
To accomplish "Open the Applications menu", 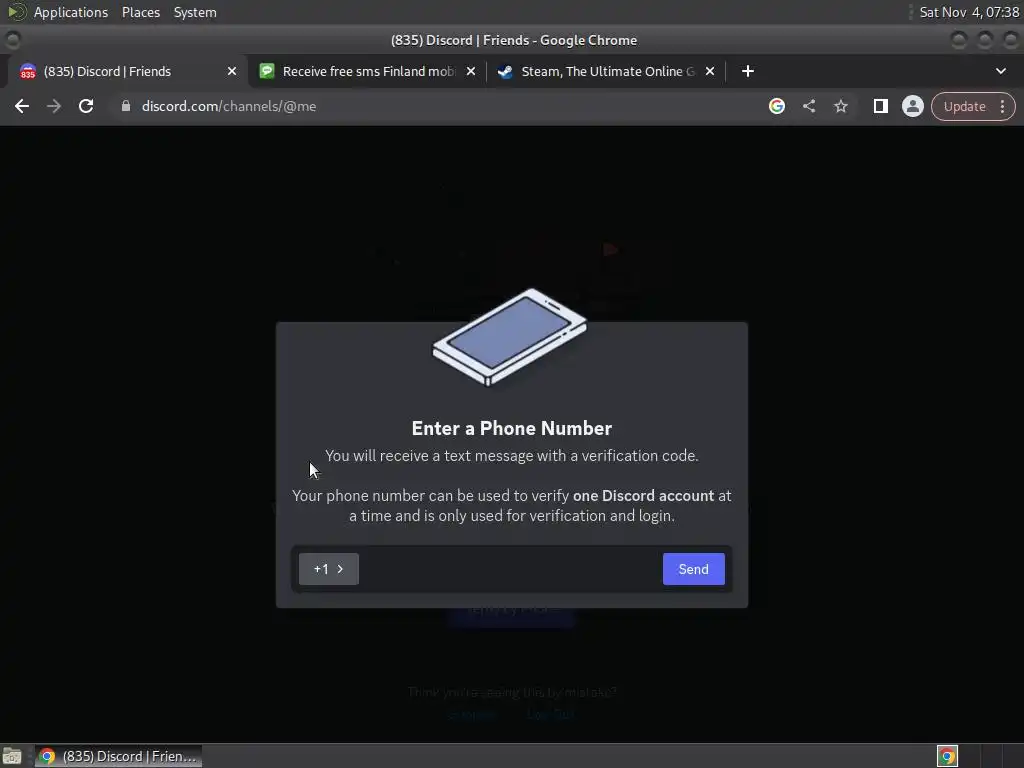I will pyautogui.click(x=71, y=12).
